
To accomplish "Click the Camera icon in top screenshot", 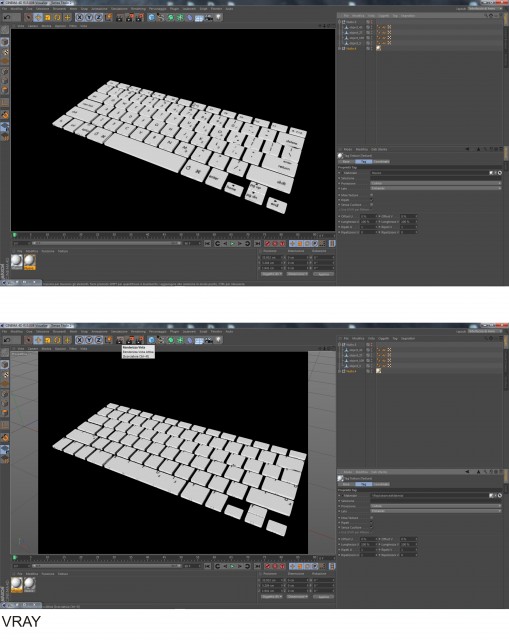I will [x=208, y=17].
